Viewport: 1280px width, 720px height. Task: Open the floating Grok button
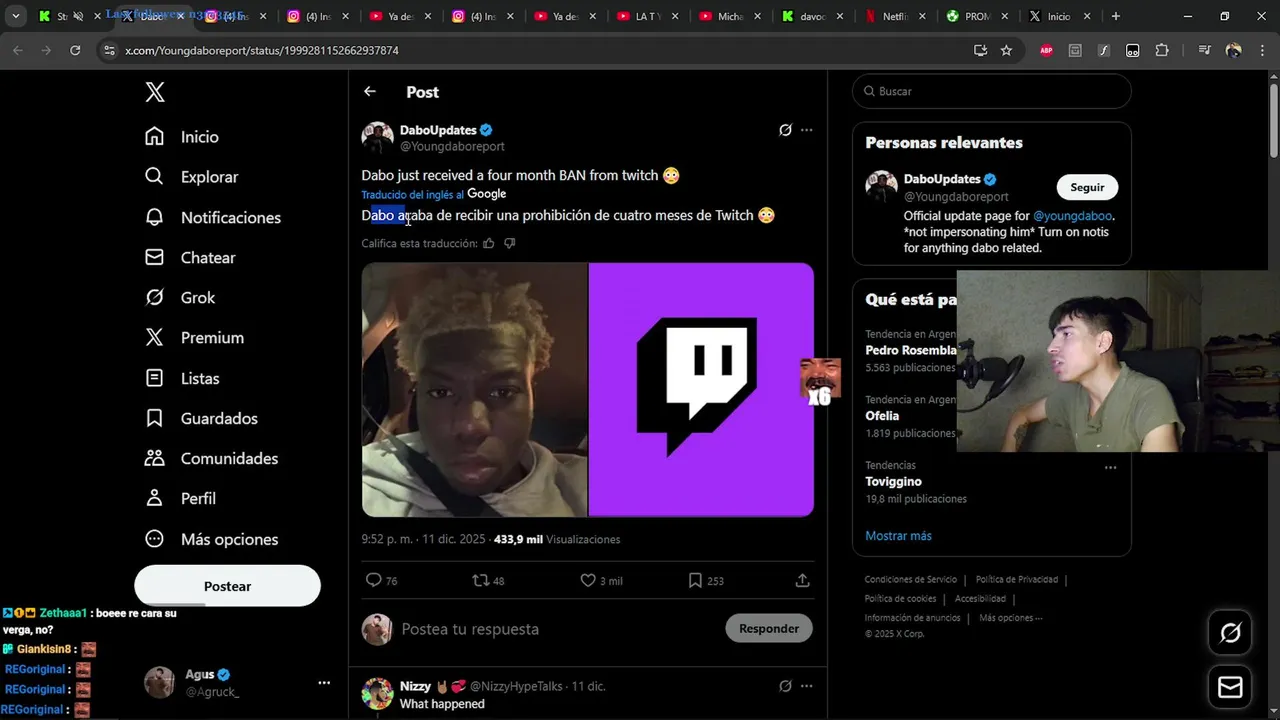point(1230,632)
